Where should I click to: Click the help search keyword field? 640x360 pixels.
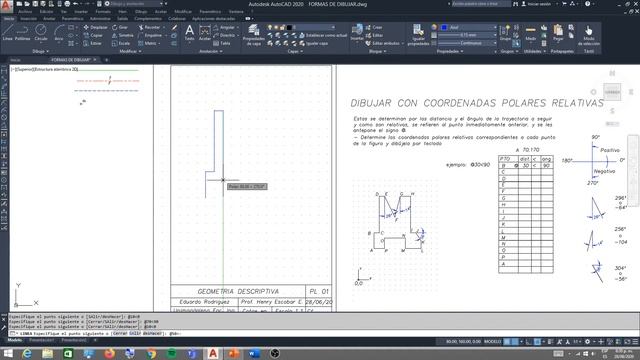(x=481, y=4)
